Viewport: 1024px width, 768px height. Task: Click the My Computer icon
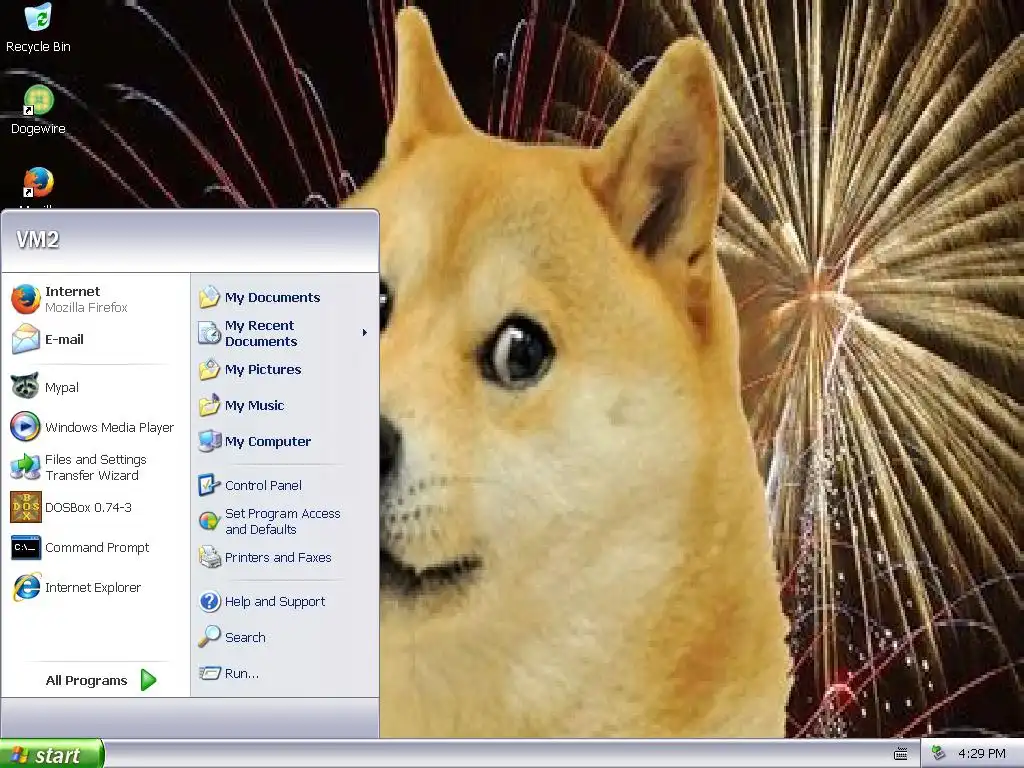pyautogui.click(x=209, y=441)
